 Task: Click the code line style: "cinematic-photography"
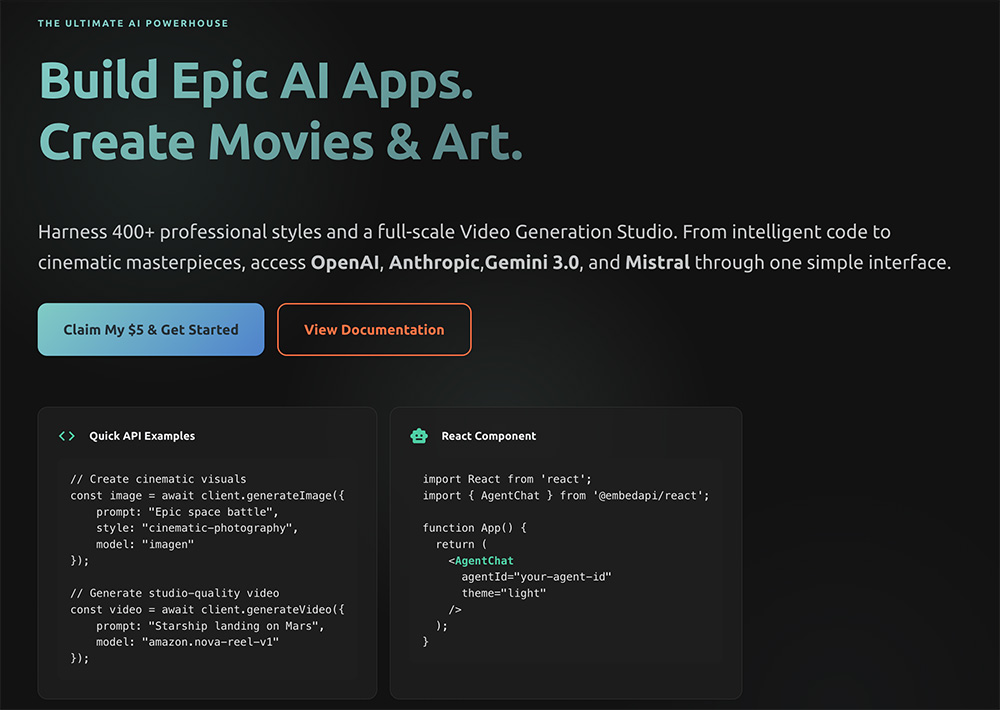[x=197, y=528]
